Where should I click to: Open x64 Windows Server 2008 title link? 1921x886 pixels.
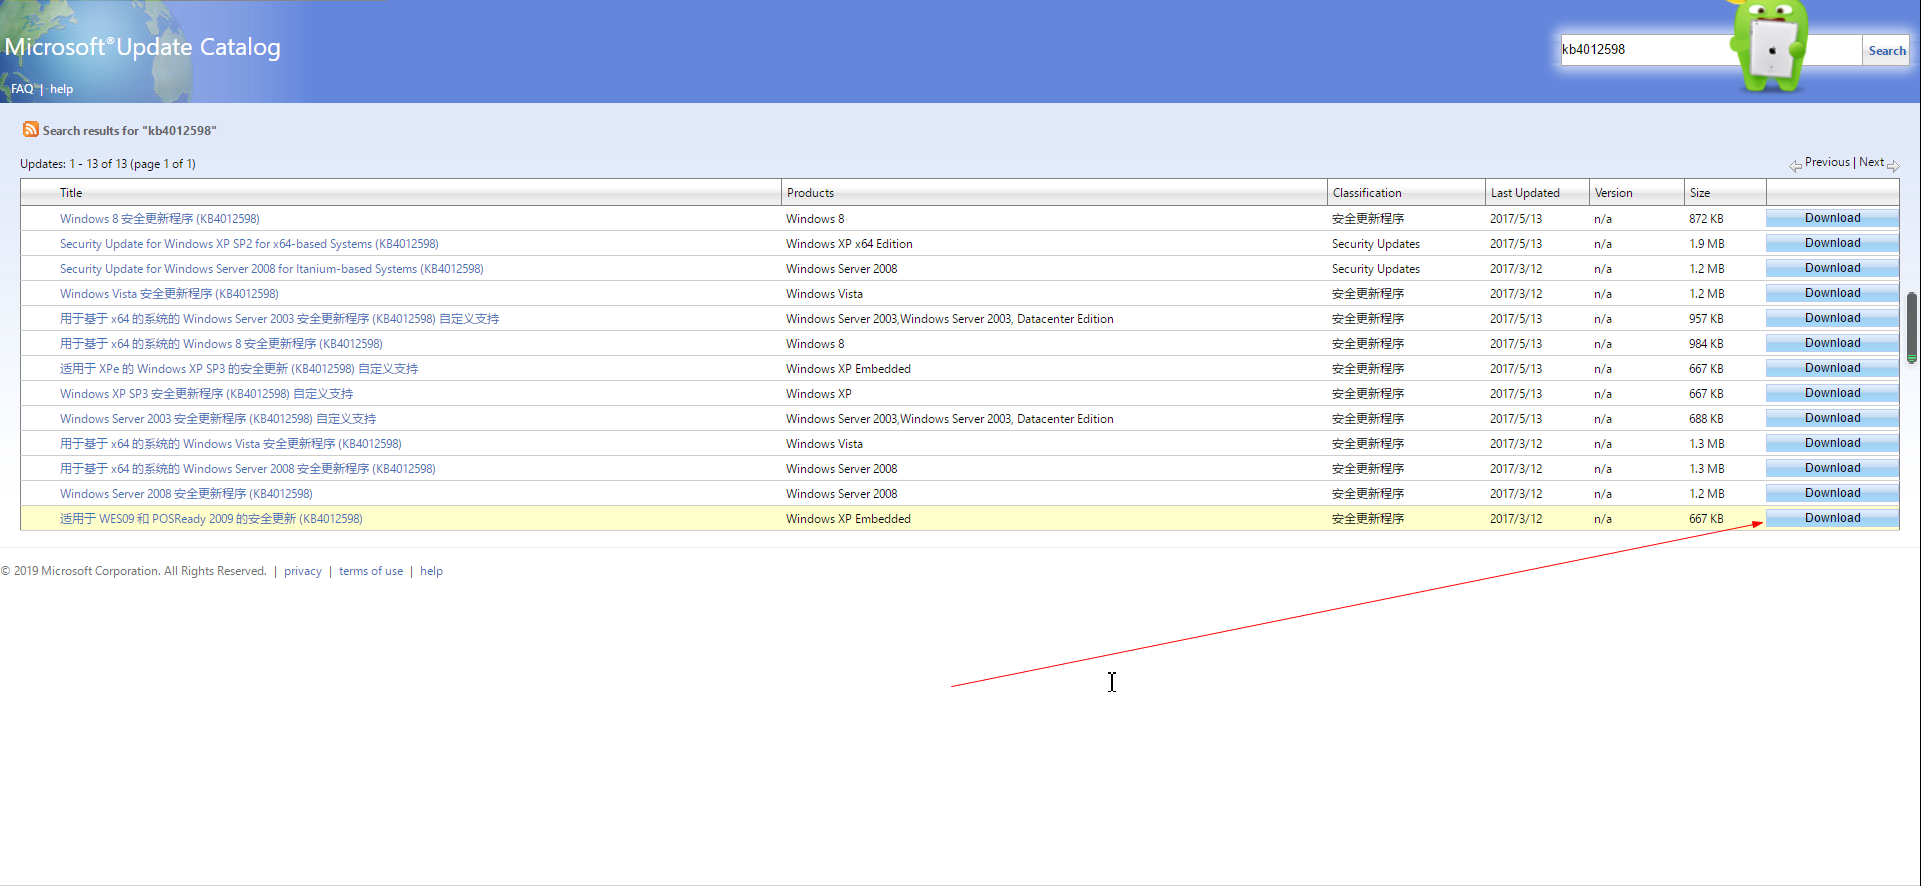(x=247, y=469)
